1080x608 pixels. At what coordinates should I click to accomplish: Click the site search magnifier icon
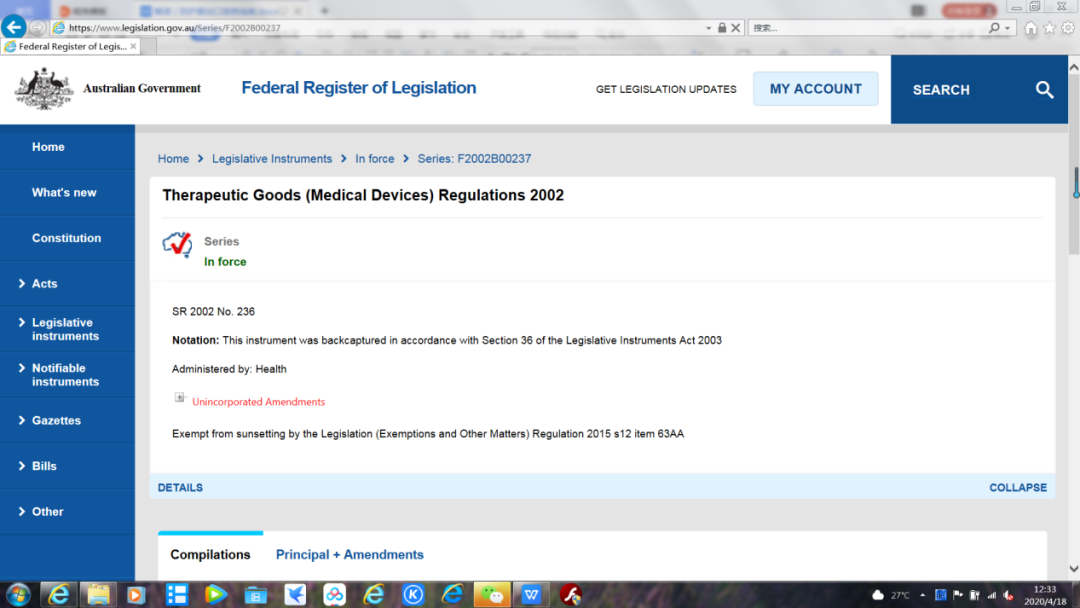point(1044,90)
